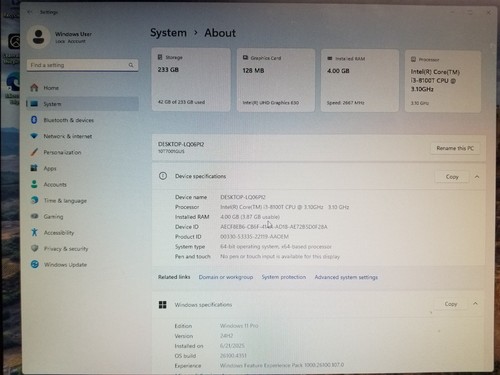Click the Time & language globe icon
This screenshot has width=500, height=375.
[34, 200]
